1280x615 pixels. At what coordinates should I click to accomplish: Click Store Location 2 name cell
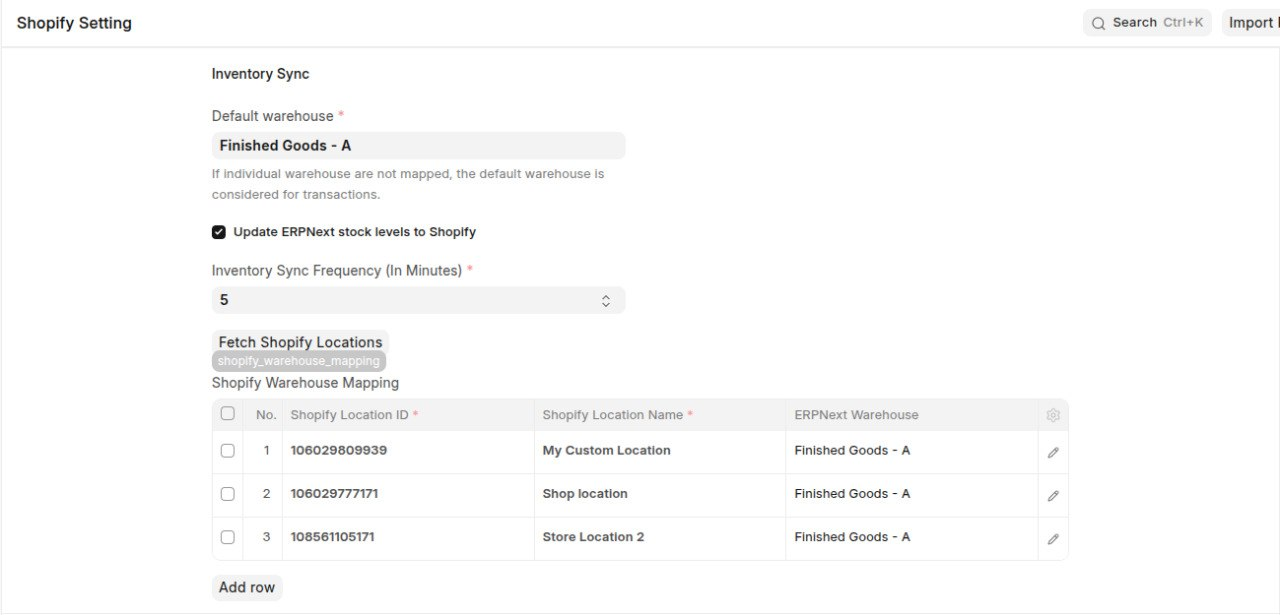pos(660,537)
